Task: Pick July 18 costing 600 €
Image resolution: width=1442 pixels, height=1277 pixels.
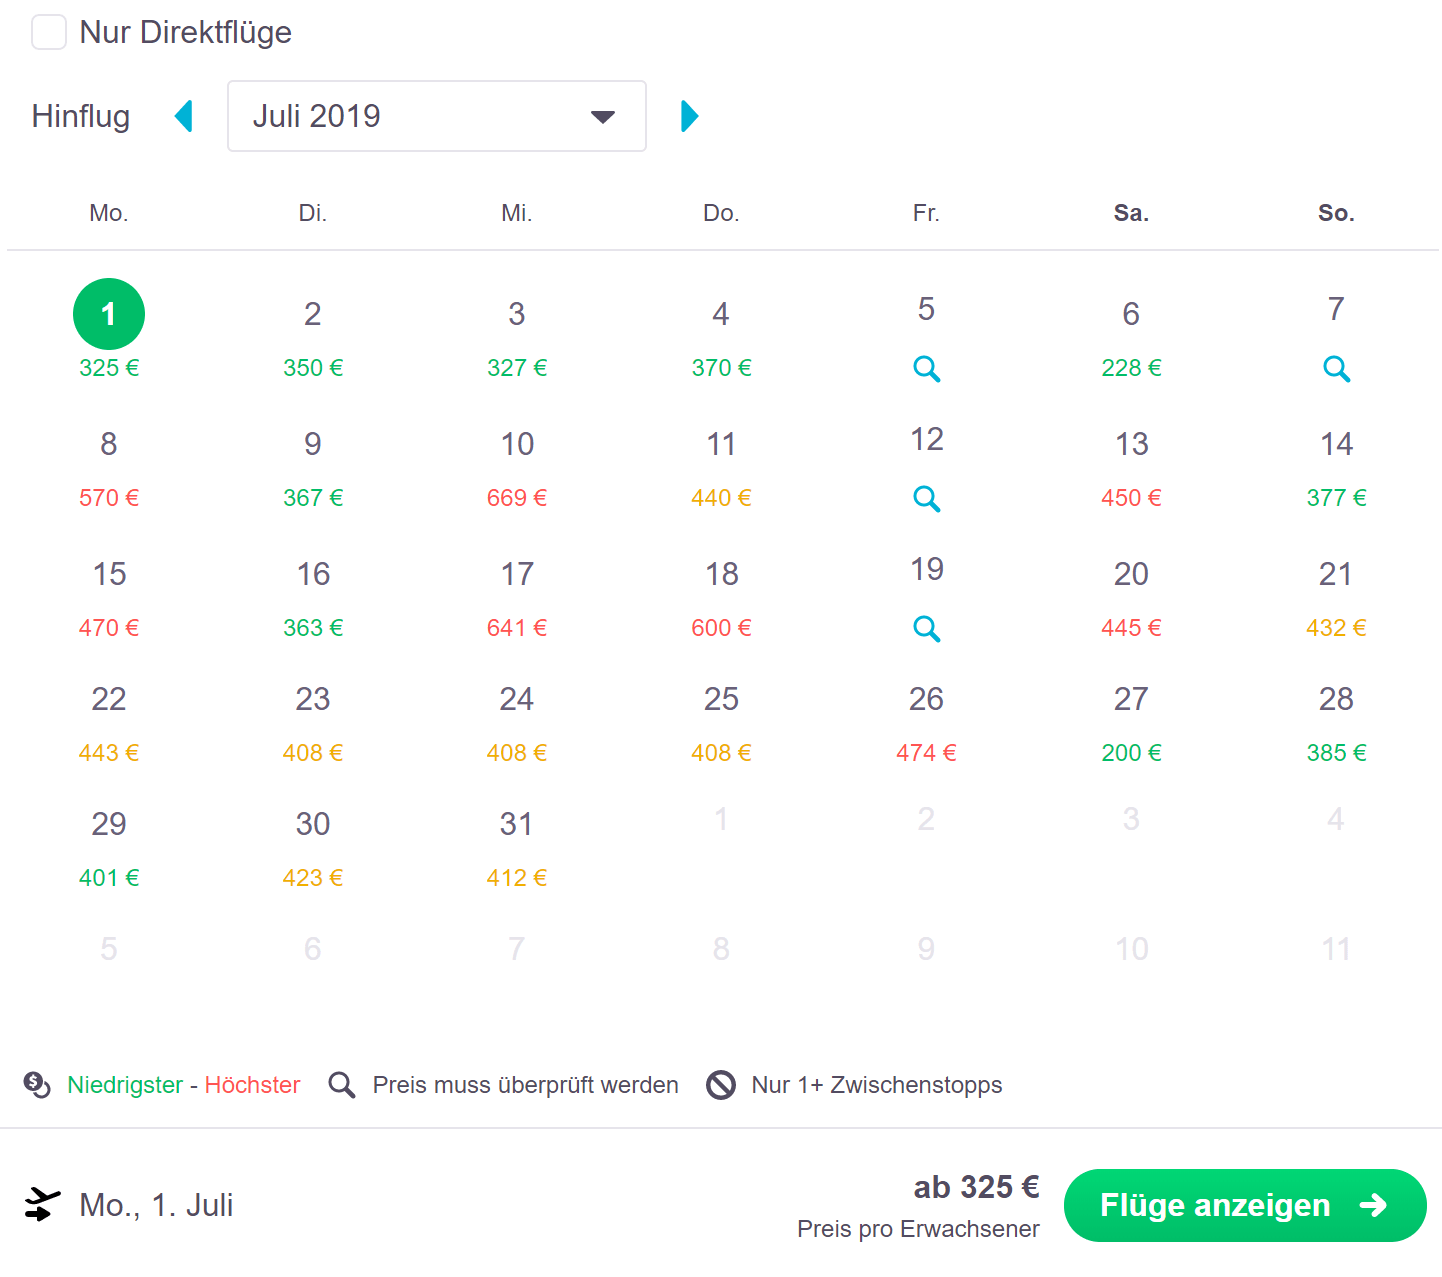Action: [x=721, y=598]
